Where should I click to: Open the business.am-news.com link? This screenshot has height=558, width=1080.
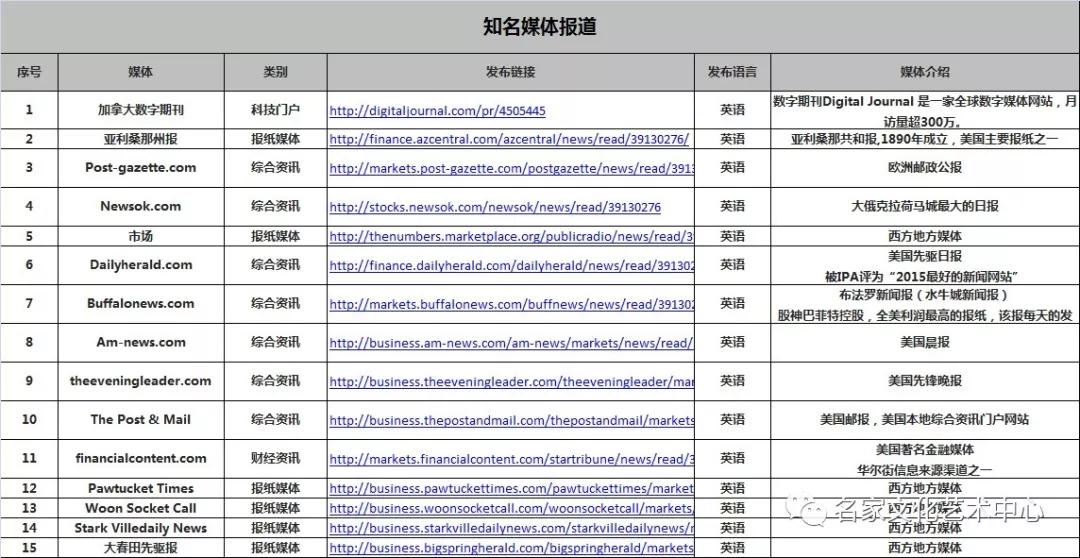511,342
